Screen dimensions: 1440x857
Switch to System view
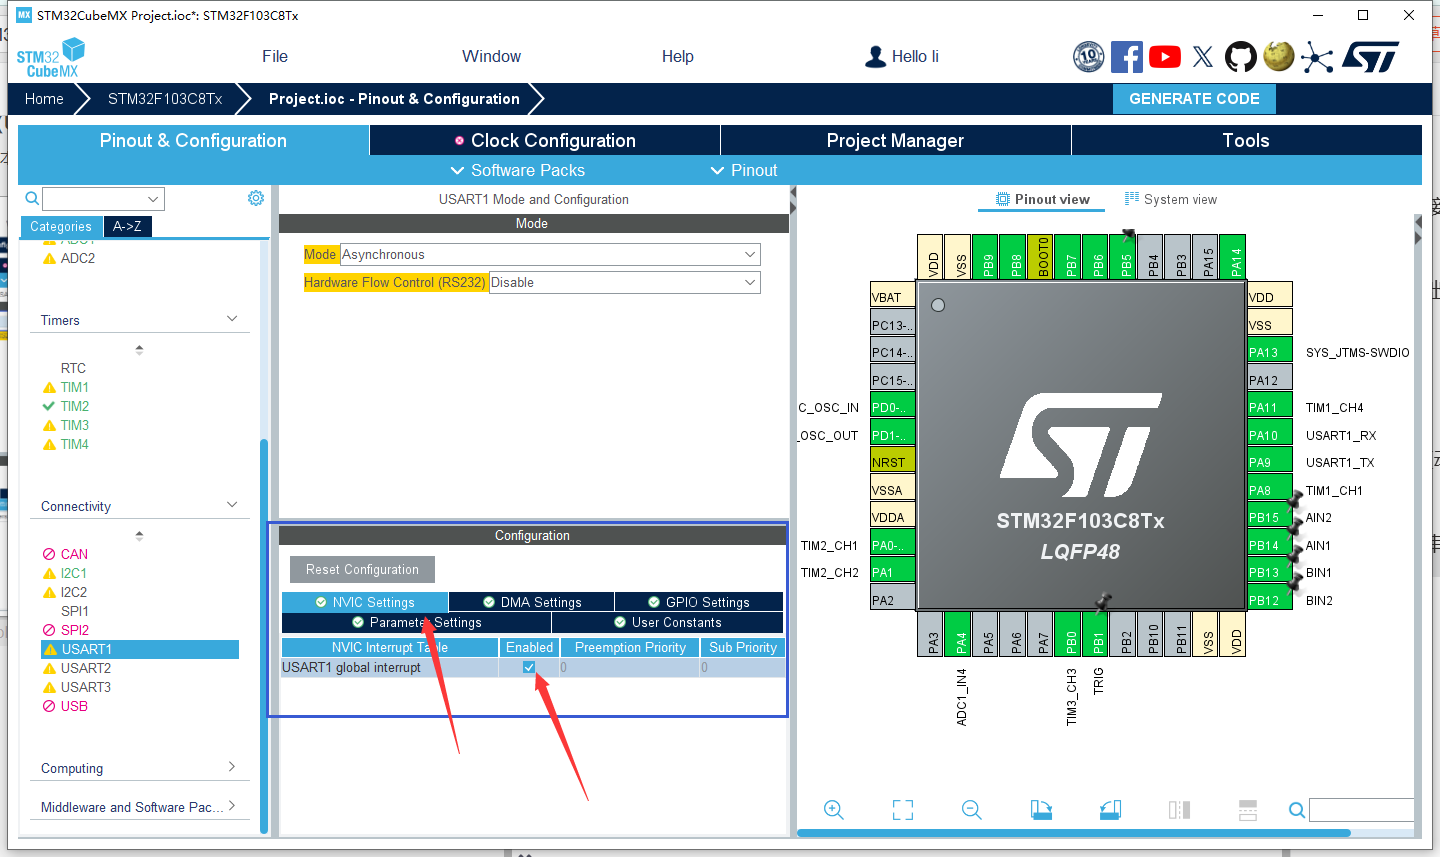[1171, 199]
